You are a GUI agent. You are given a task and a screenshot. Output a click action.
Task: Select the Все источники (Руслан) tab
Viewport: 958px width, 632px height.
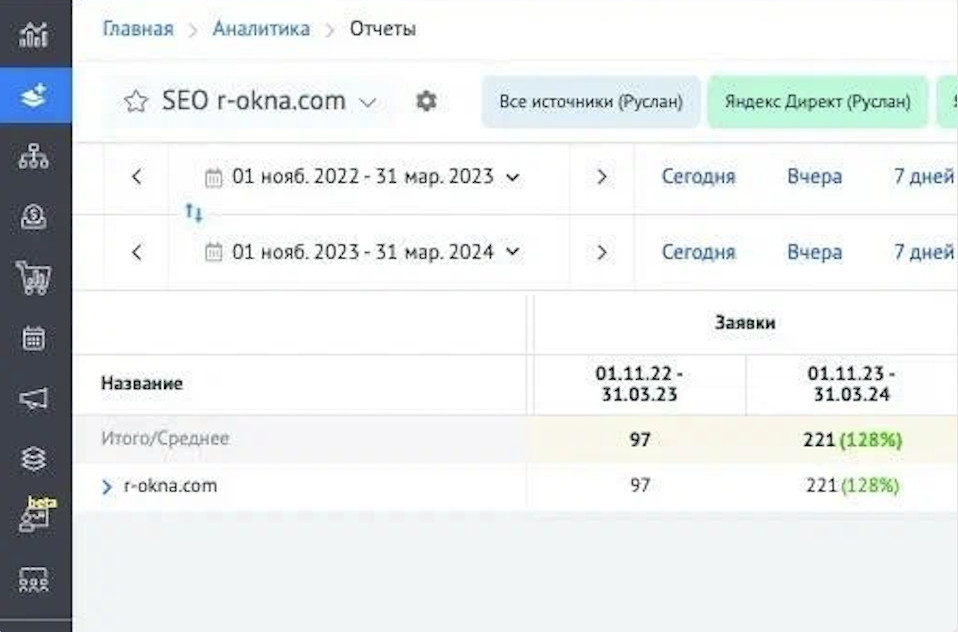(x=591, y=102)
